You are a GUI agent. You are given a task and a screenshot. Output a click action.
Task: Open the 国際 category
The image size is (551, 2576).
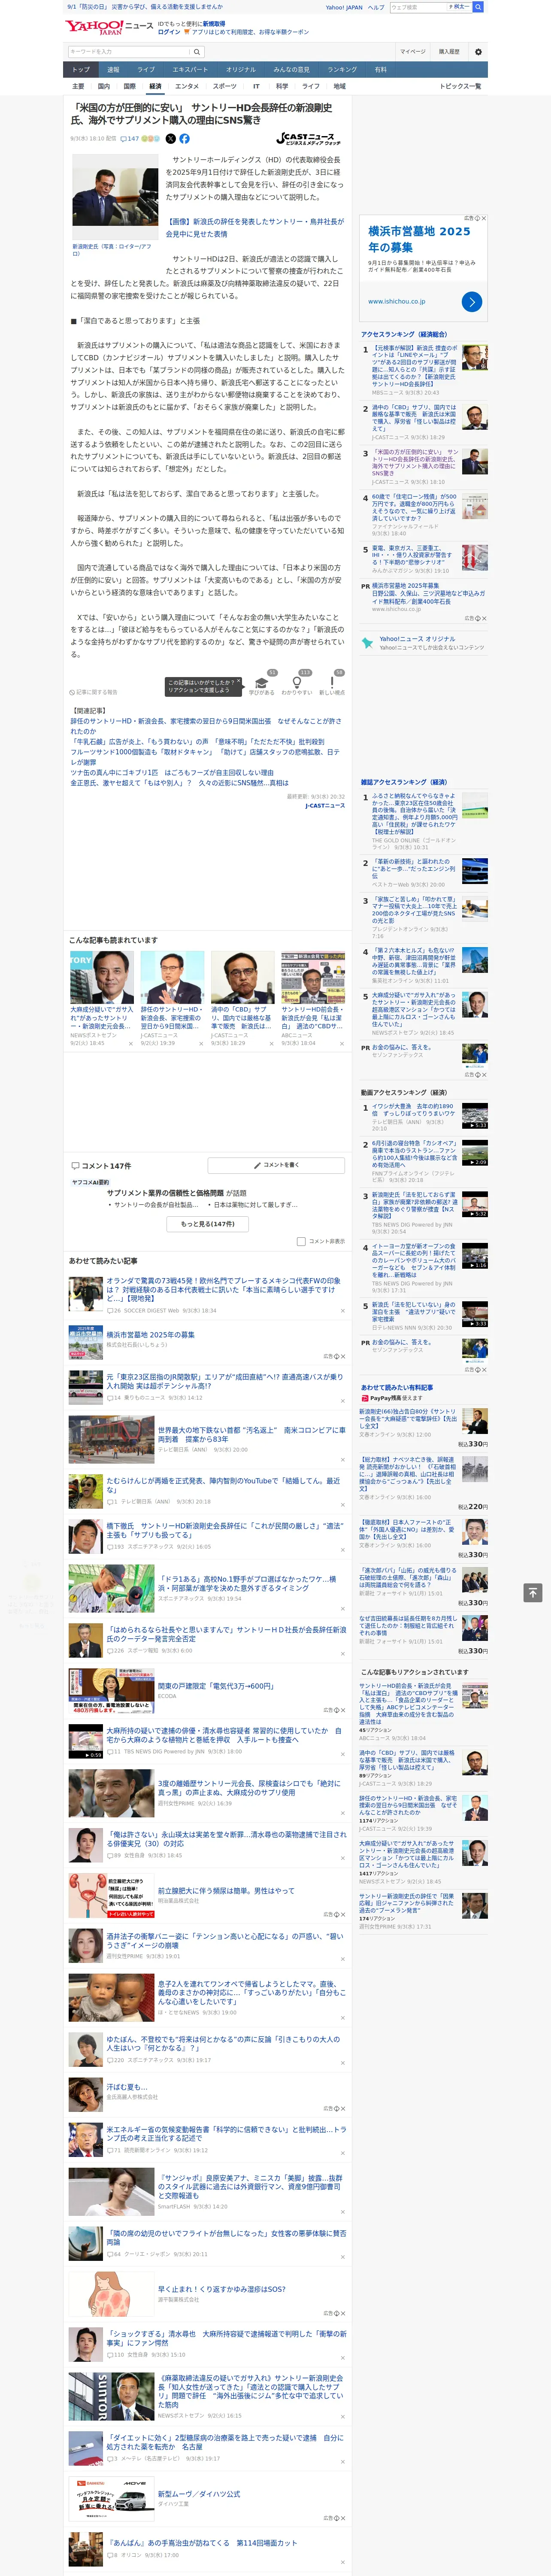(130, 86)
